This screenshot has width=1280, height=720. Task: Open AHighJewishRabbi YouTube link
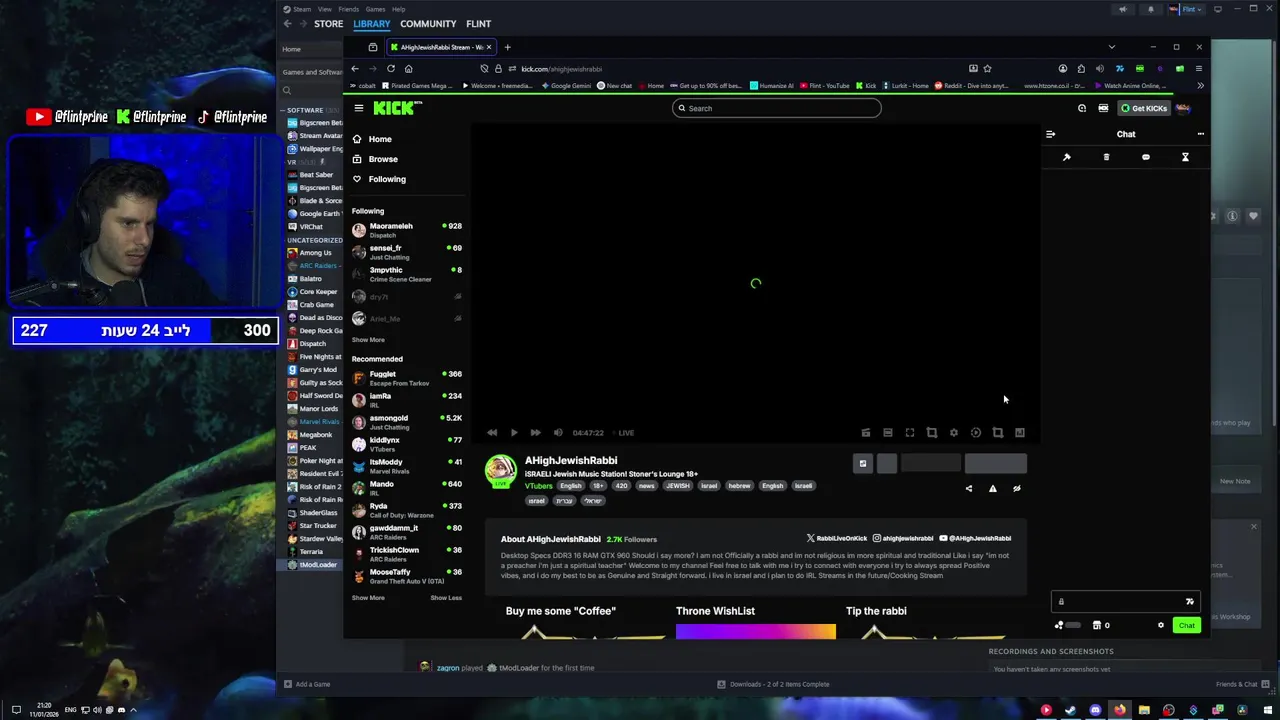point(974,538)
